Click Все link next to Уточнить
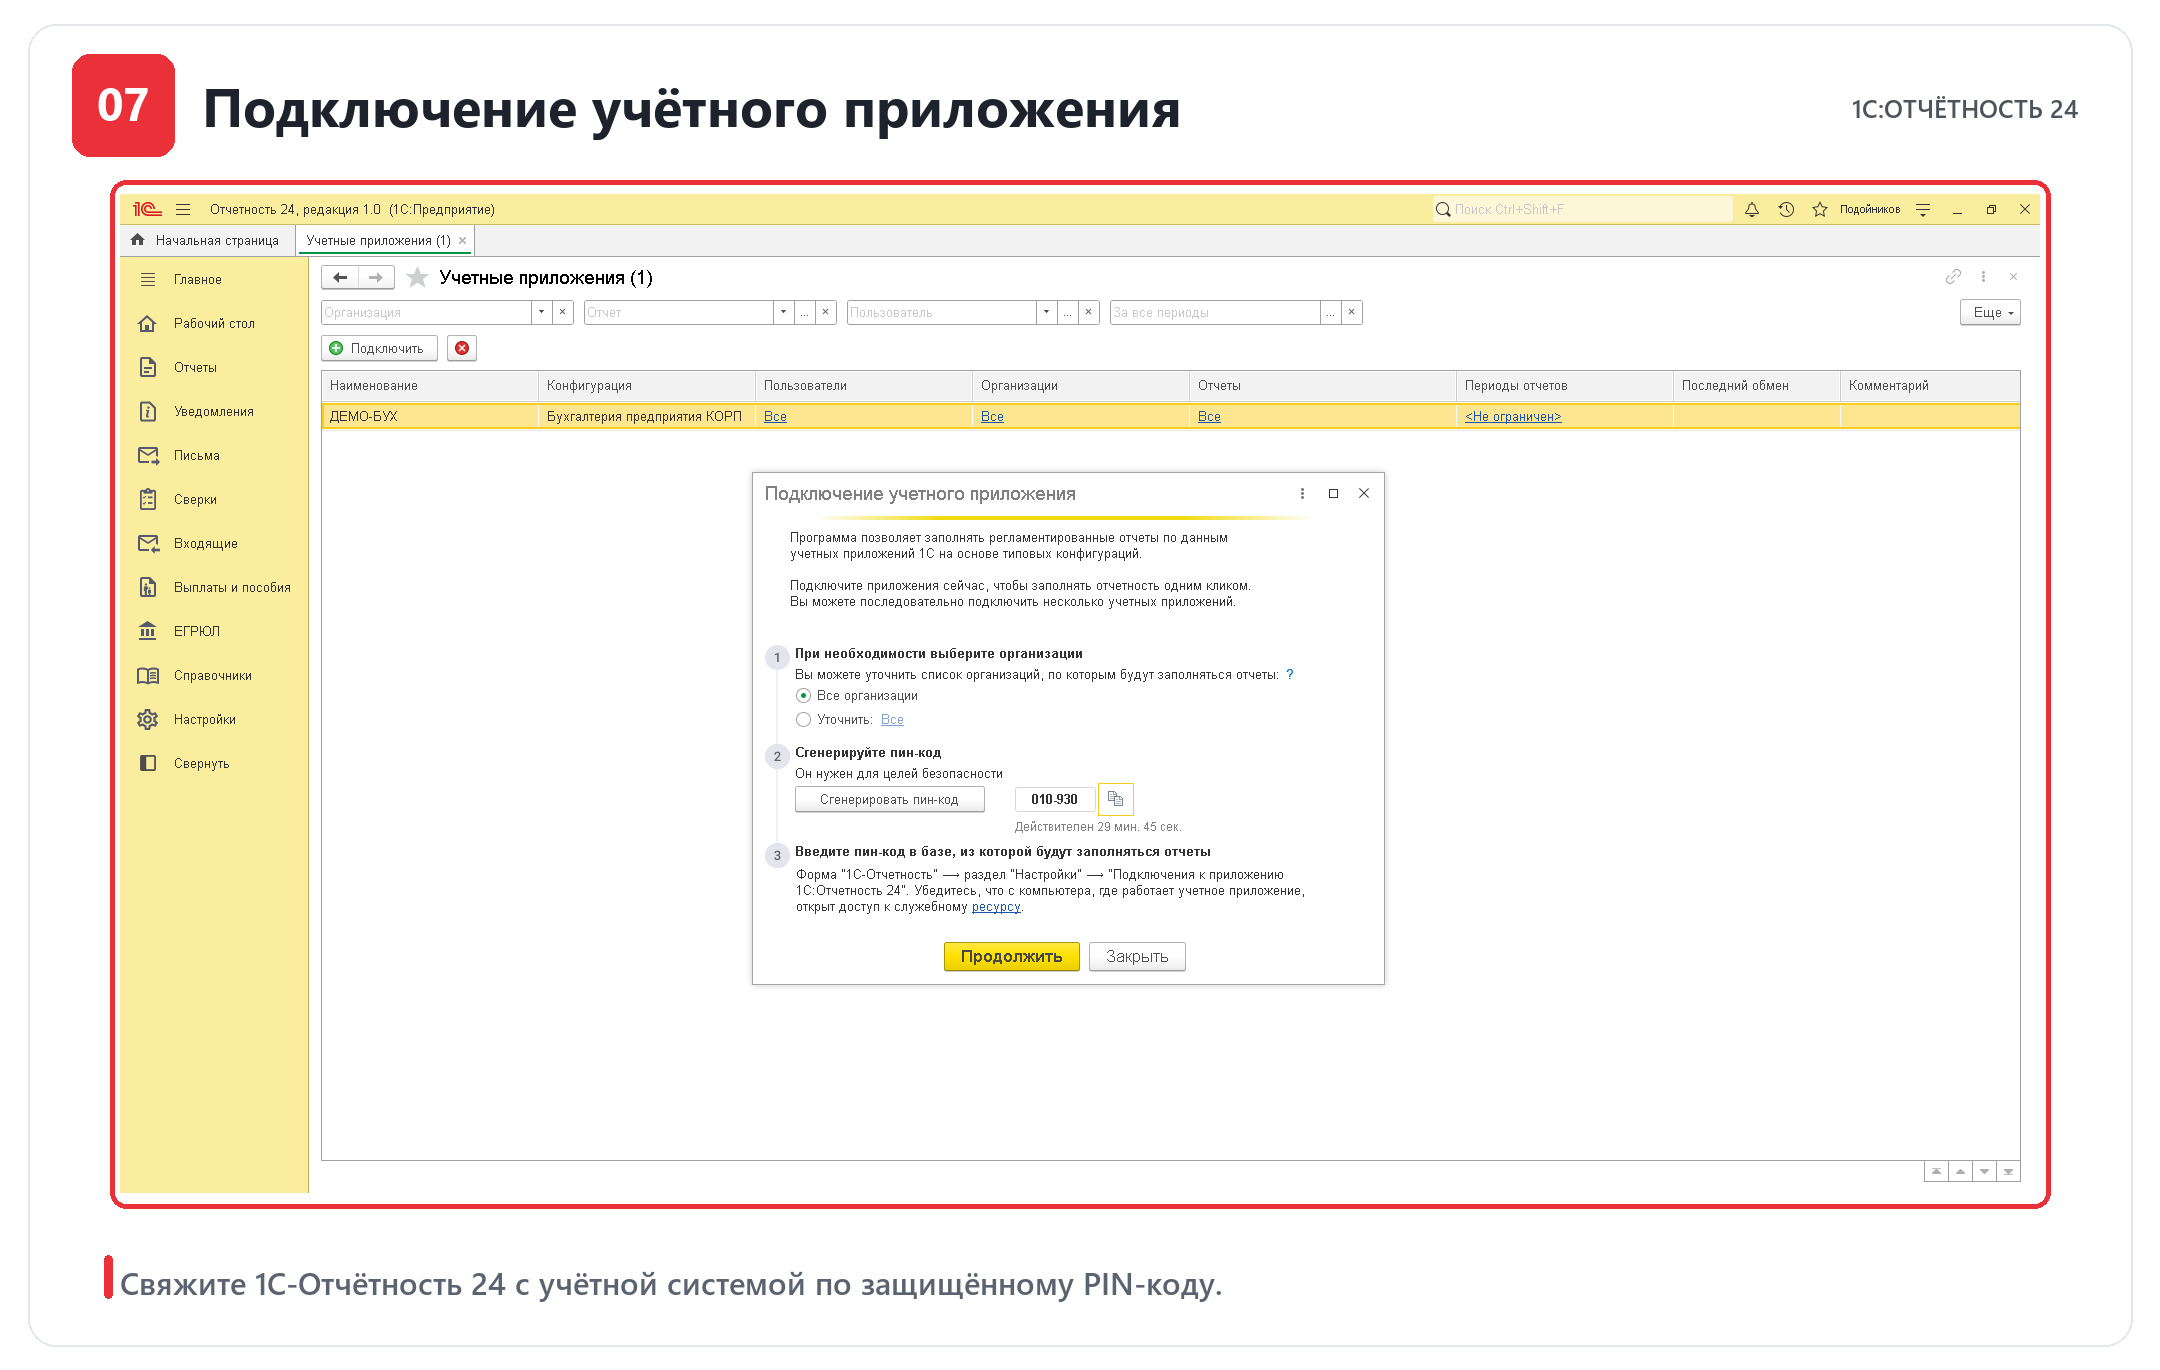This screenshot has width=2160, height=1370. click(x=892, y=719)
